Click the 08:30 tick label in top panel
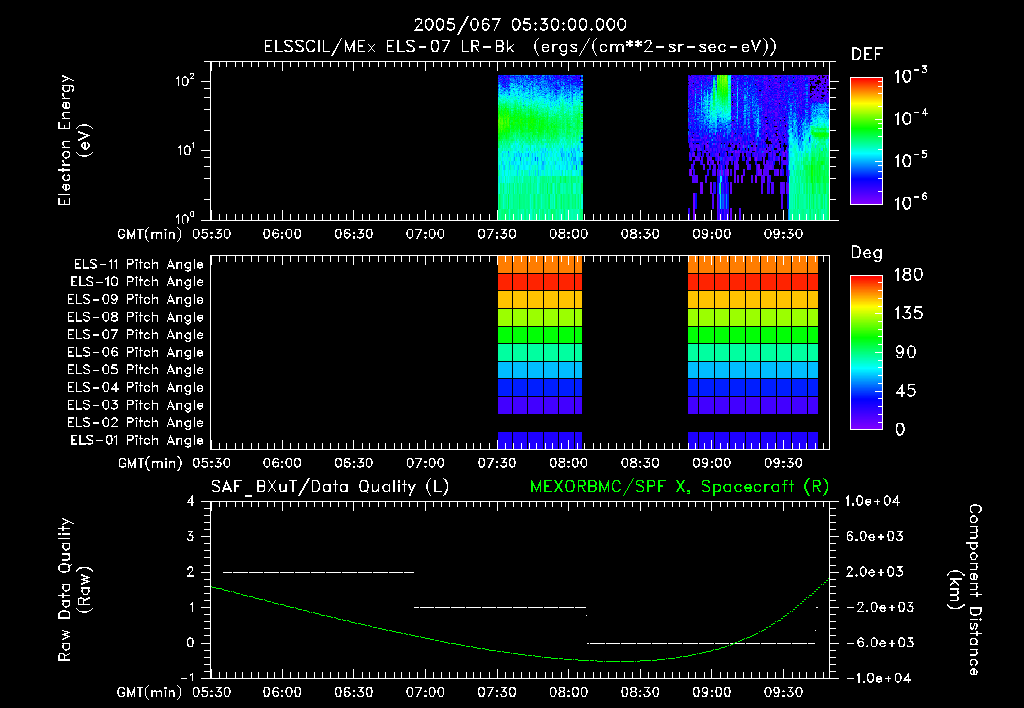Viewport: 1024px width, 708px height. coord(640,234)
